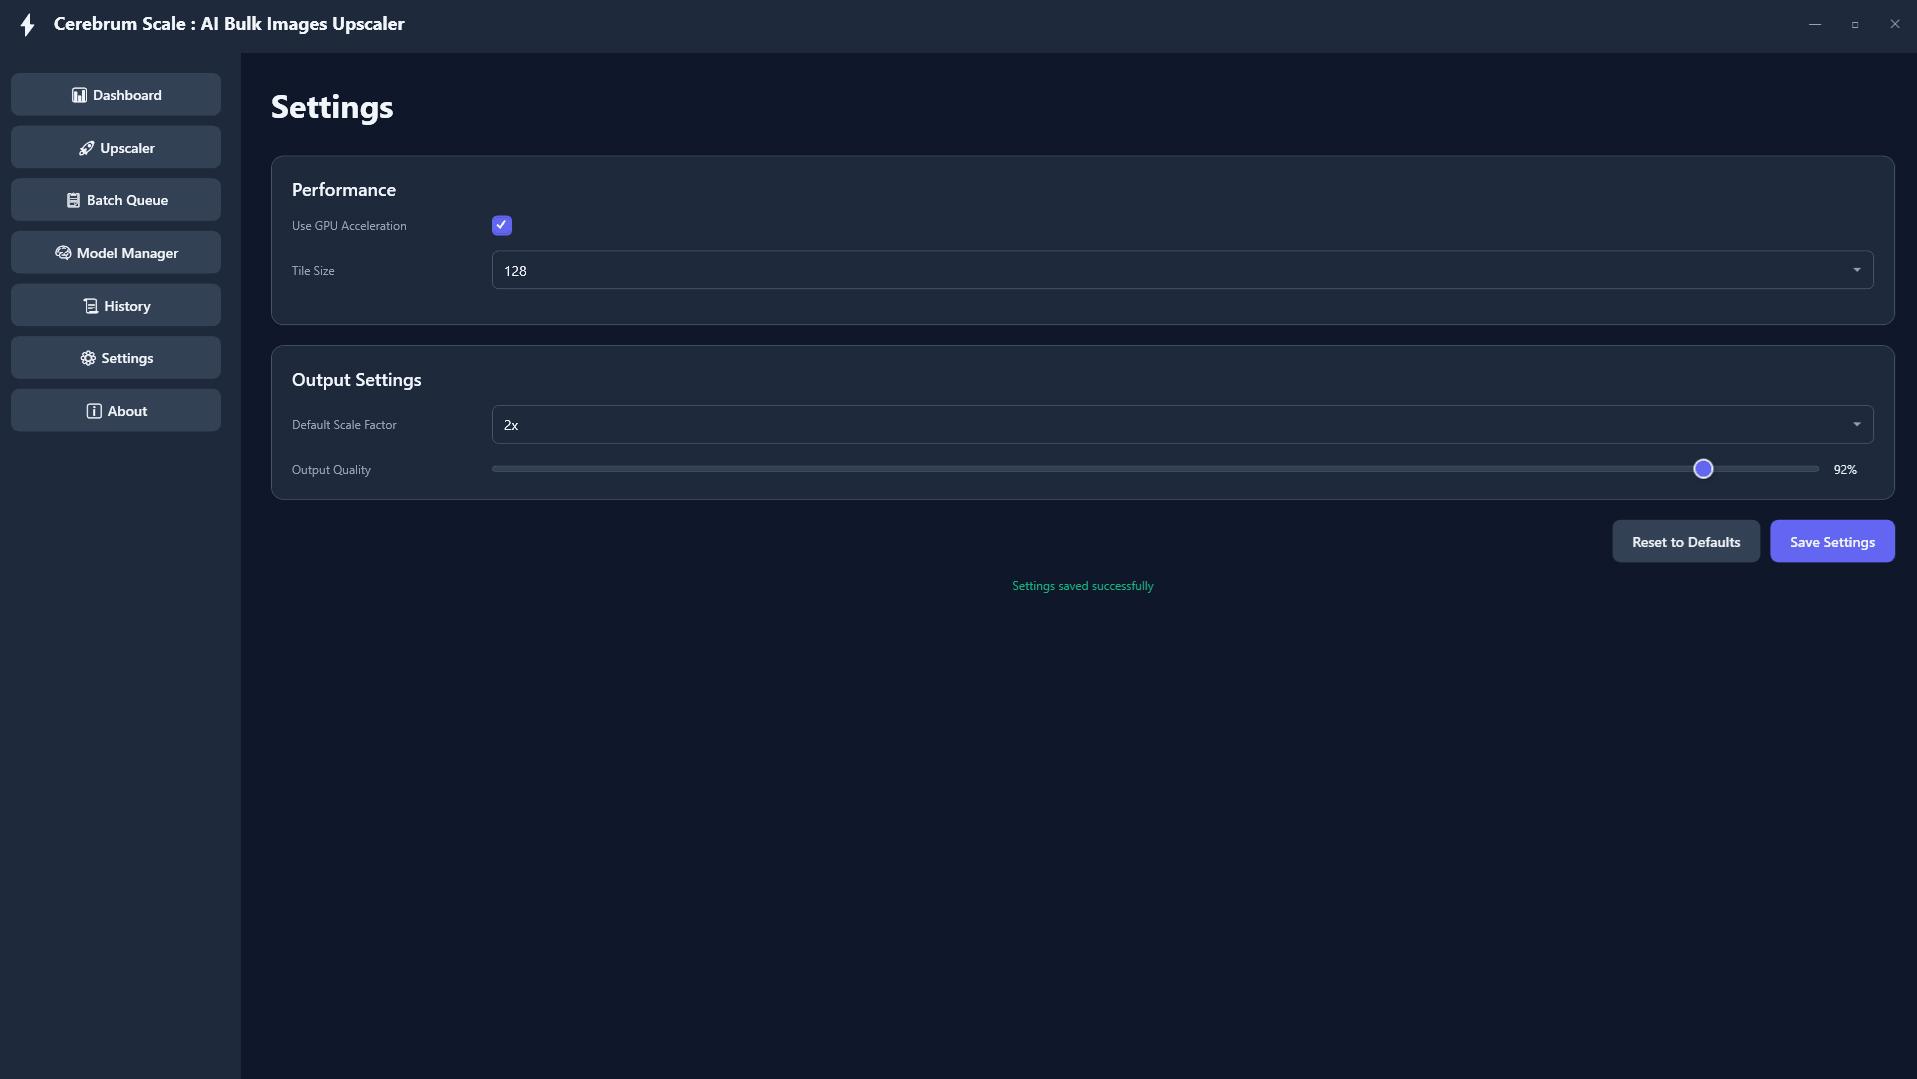Image resolution: width=1917 pixels, height=1079 pixels.
Task: Open the Batch Queue page
Action: click(x=116, y=200)
